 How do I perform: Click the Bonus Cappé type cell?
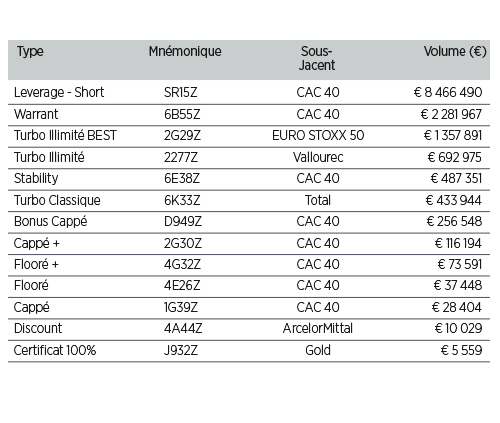pos(51,222)
